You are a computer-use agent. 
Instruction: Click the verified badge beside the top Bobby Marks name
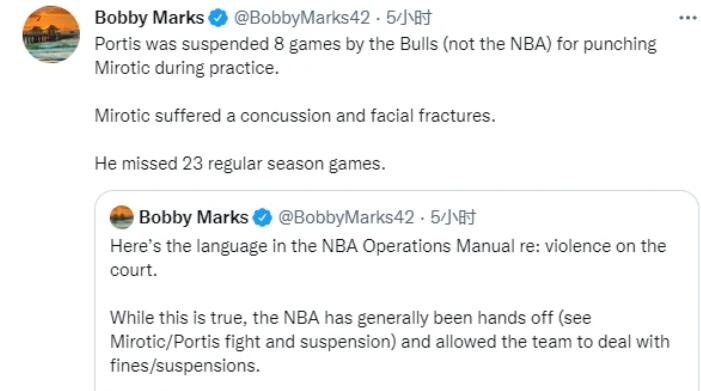219,18
